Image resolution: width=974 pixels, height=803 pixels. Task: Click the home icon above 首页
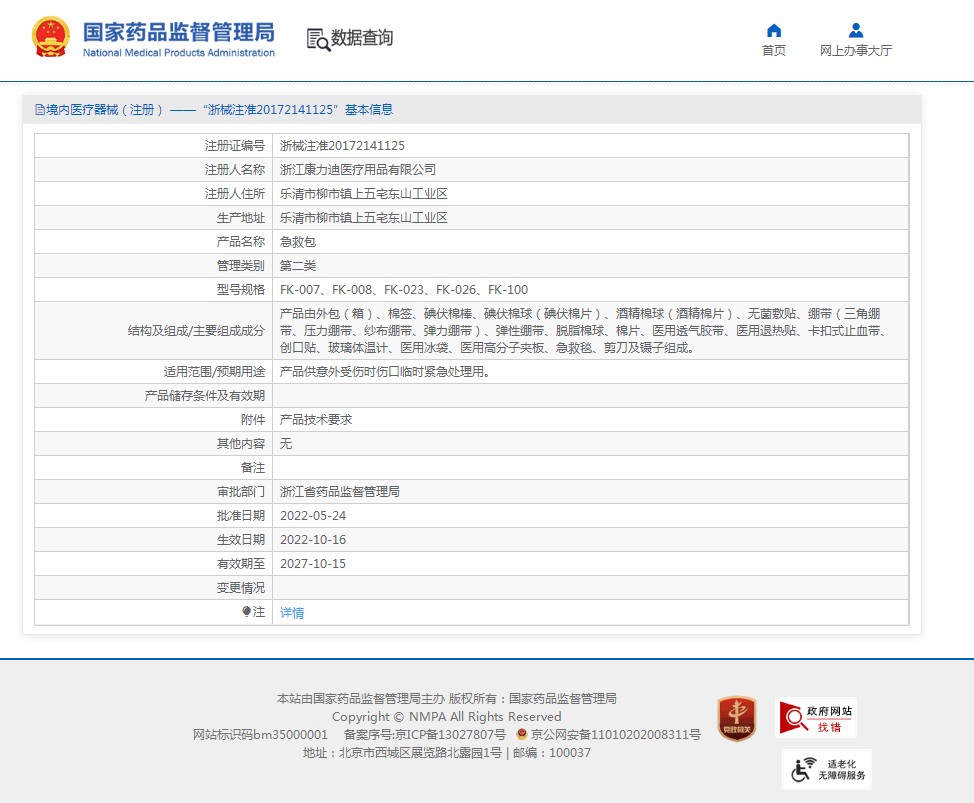[x=773, y=30]
